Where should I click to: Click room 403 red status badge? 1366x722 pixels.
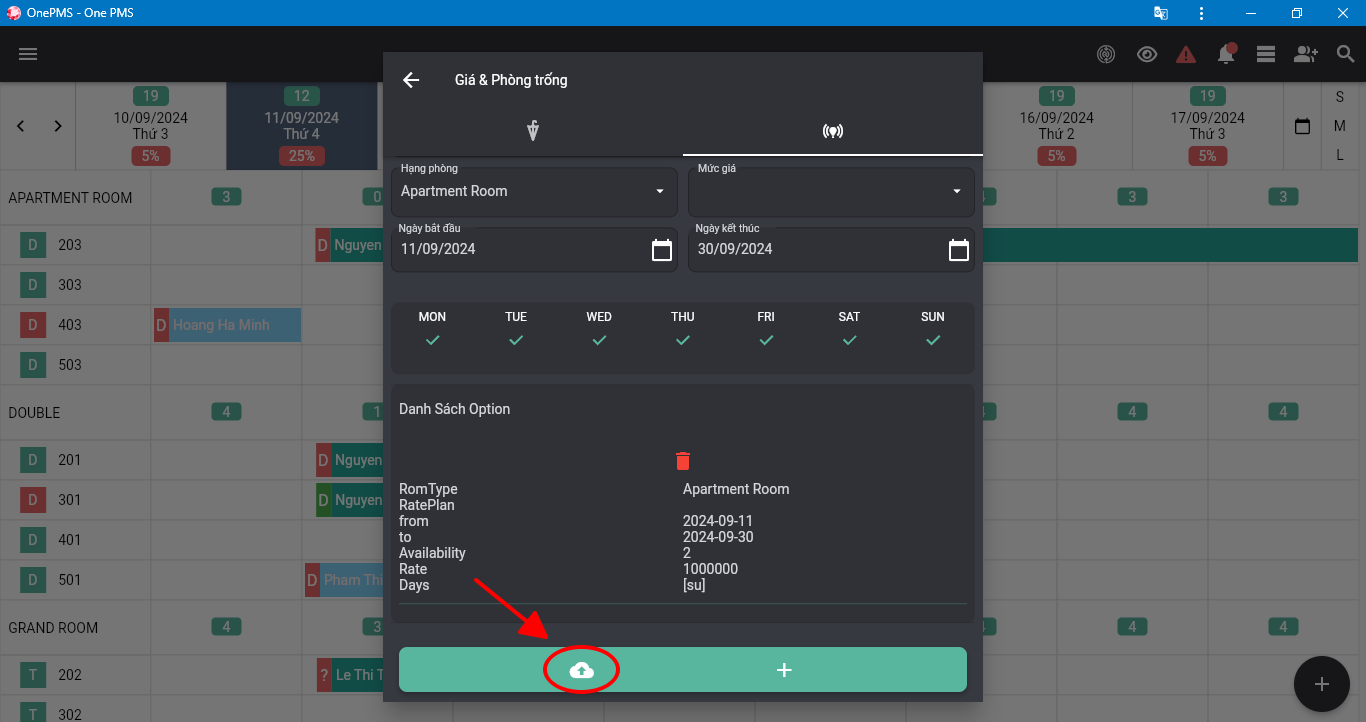(x=32, y=325)
